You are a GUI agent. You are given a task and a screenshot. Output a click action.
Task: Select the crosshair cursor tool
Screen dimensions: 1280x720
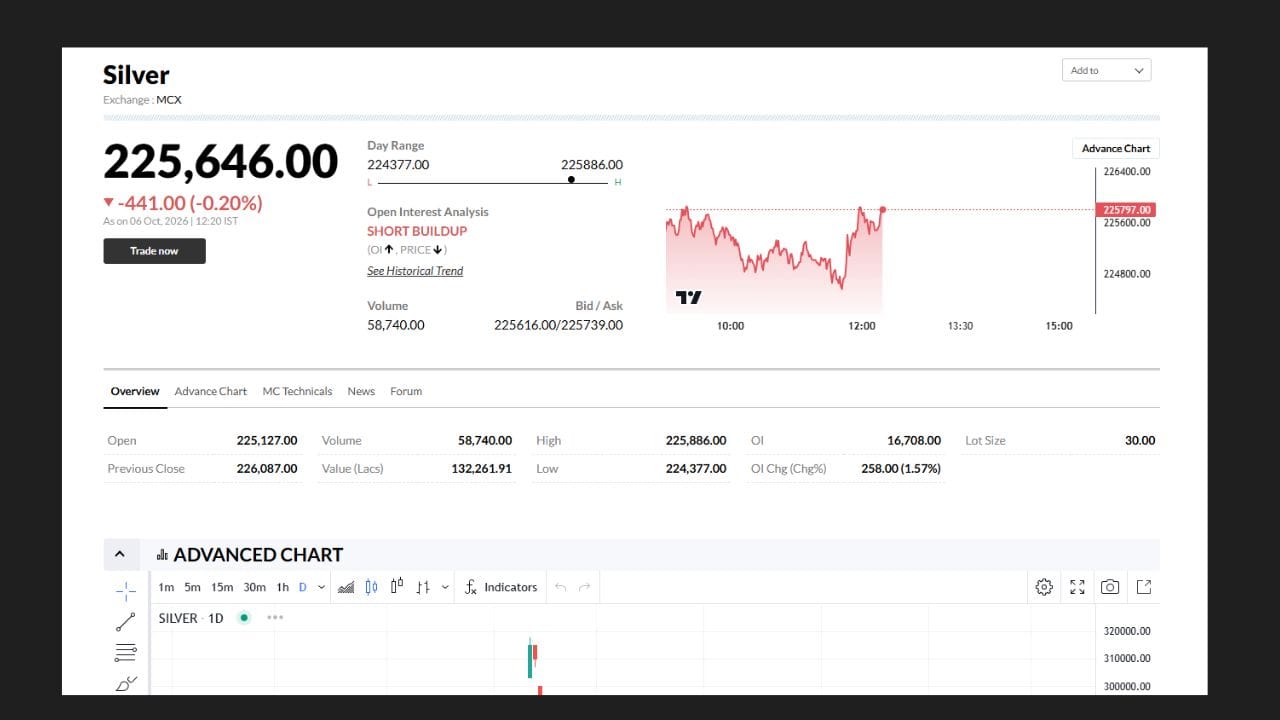(x=126, y=590)
